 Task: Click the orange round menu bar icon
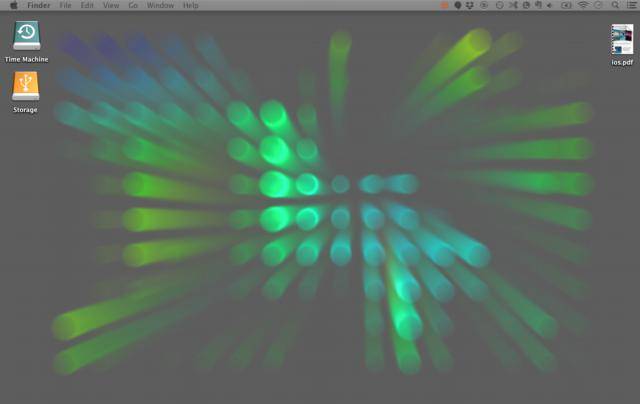click(445, 5)
